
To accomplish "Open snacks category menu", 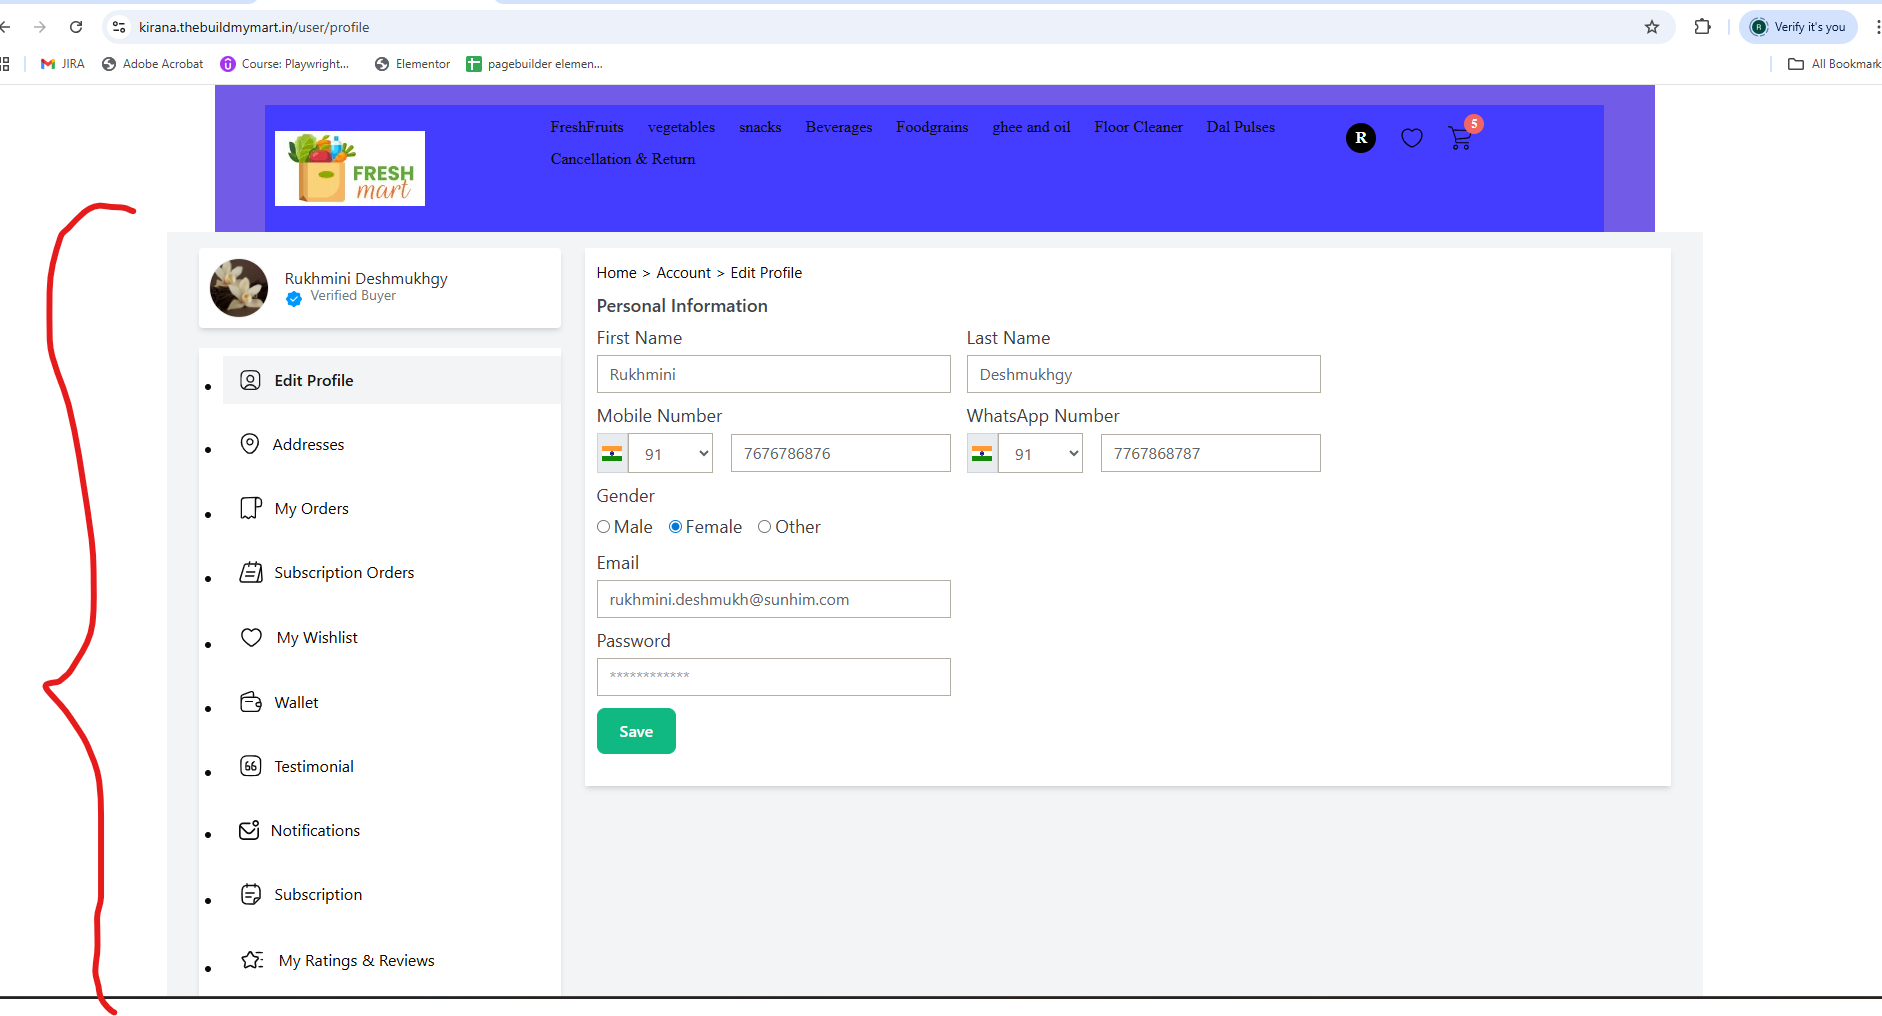I will point(760,127).
